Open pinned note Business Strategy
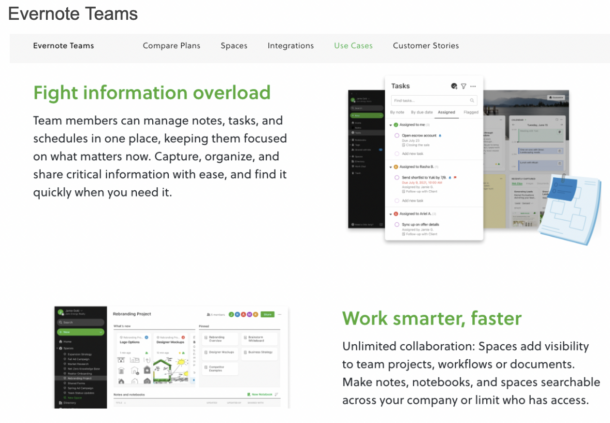The height and width of the screenshot is (423, 610). click(x=259, y=353)
